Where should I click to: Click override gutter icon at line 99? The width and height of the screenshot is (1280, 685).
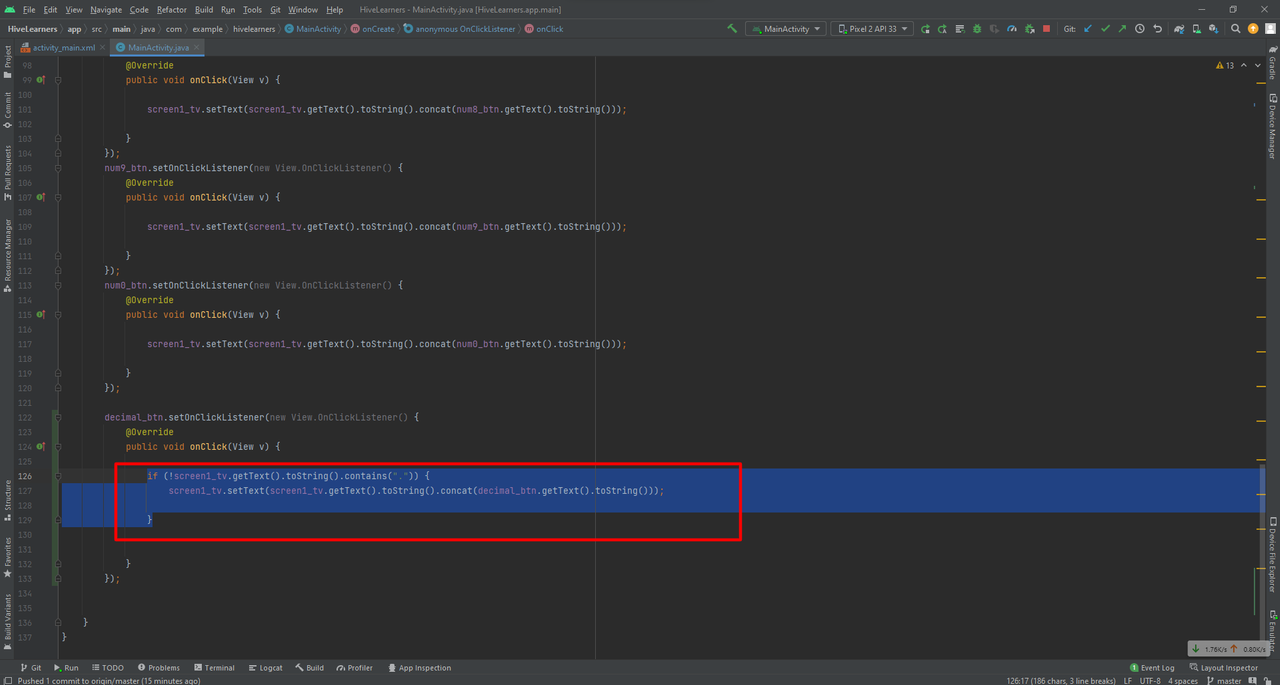(41, 79)
